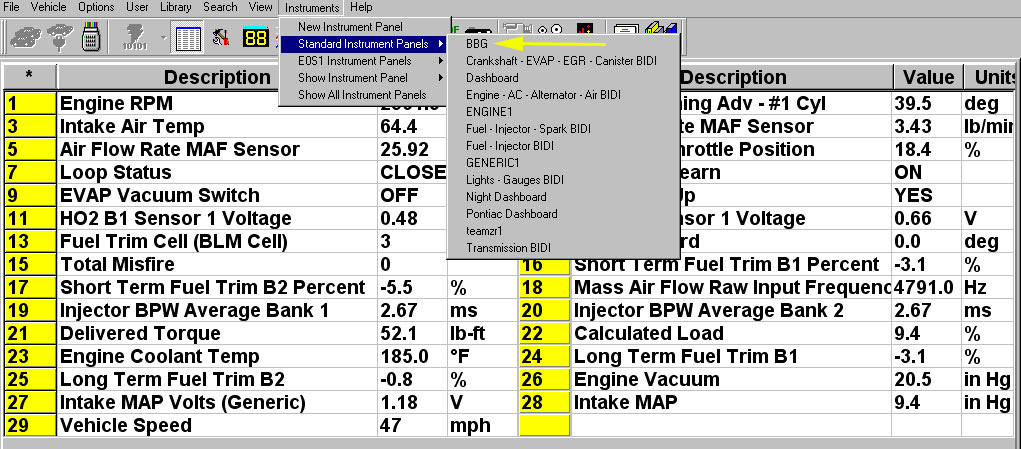Select the Vehicle Speed row number 29

coord(30,426)
